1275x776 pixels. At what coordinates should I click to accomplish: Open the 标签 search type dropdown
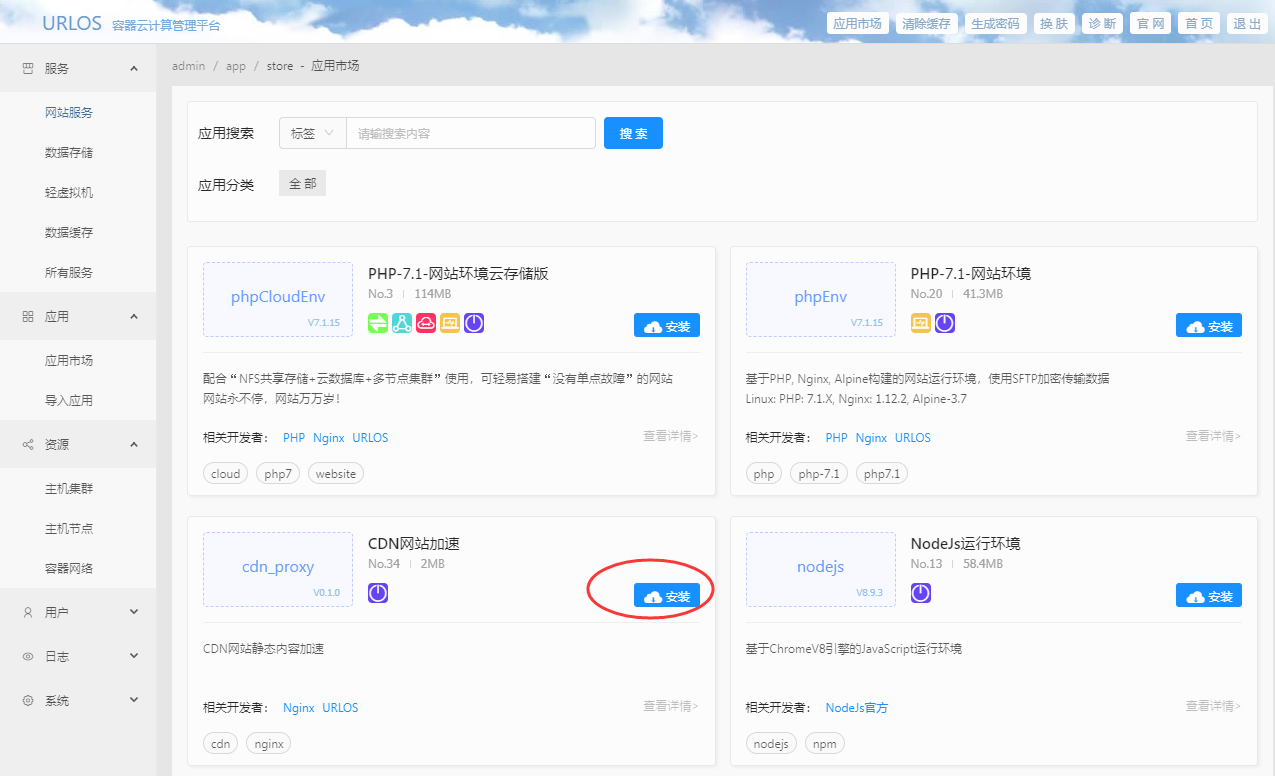(312, 133)
